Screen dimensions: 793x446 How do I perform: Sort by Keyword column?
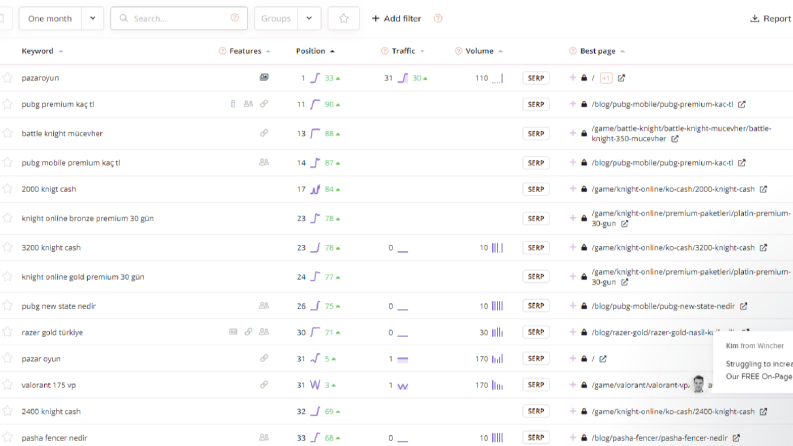click(42, 51)
